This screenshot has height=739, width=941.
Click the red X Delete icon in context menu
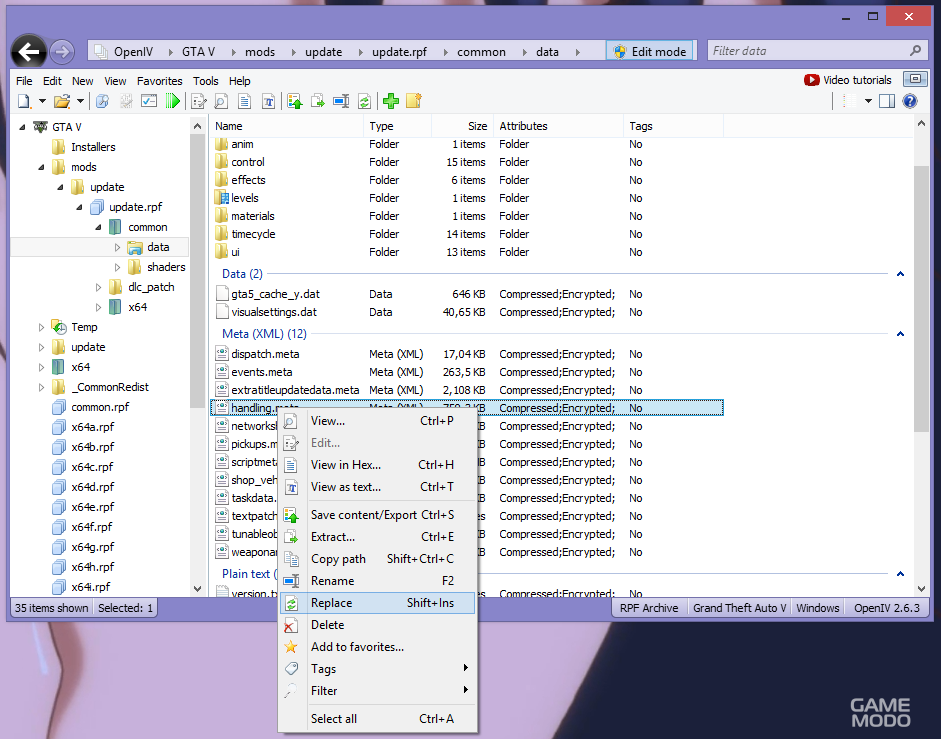(291, 625)
